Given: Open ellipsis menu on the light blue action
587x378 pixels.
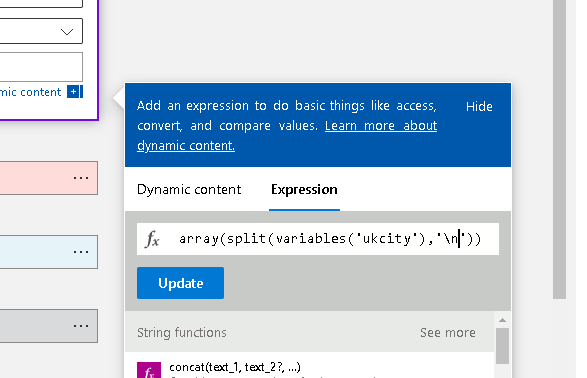Looking at the screenshot, I should click(x=81, y=252).
